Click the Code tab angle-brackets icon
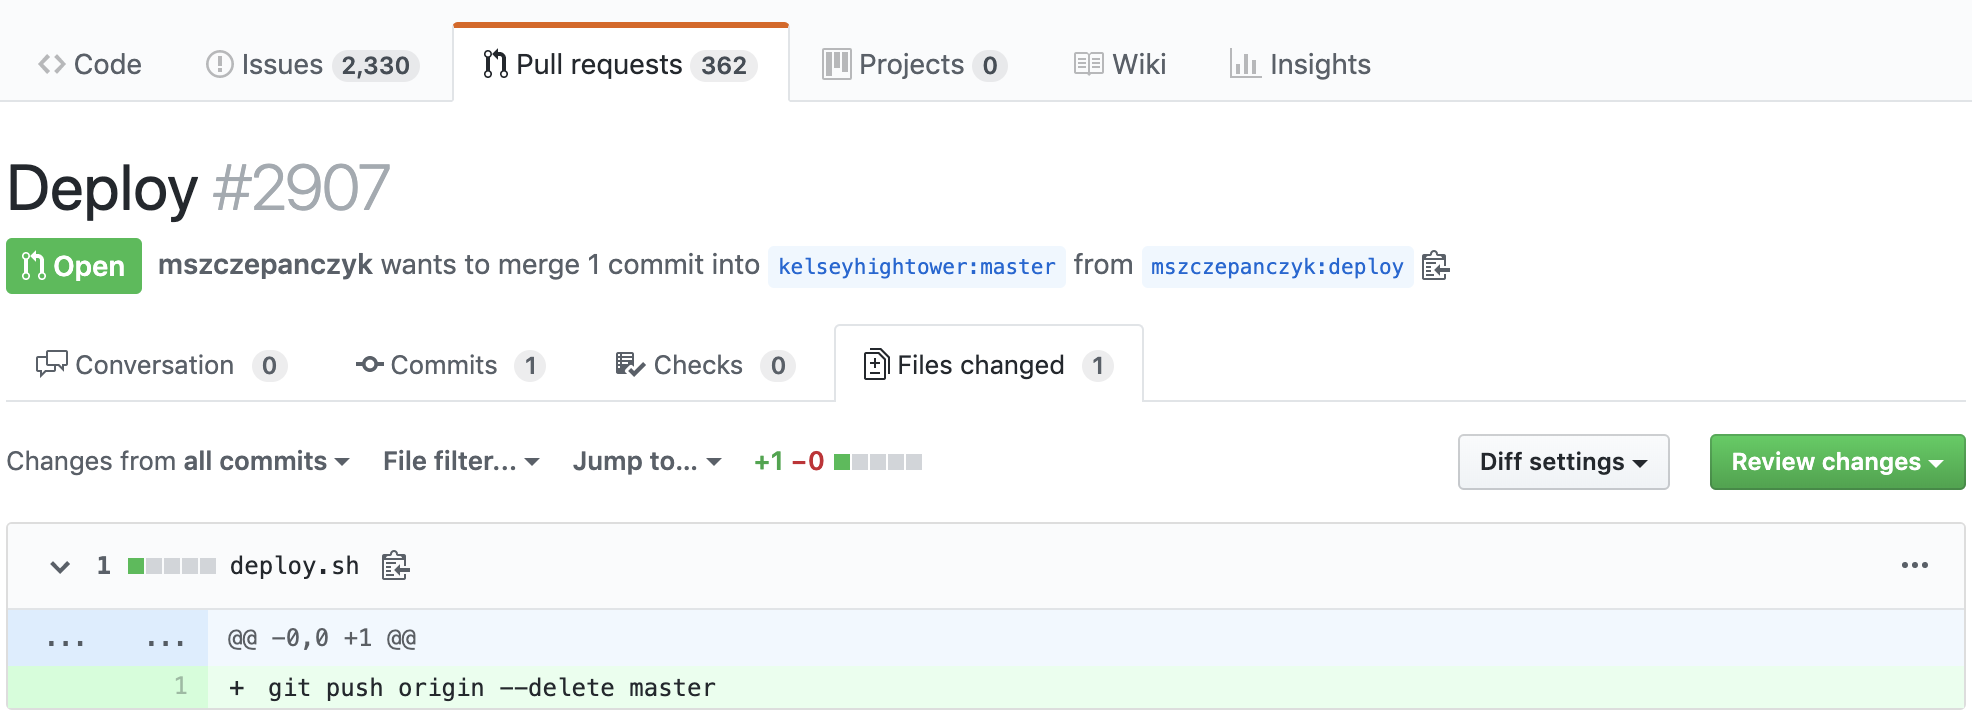 point(52,64)
